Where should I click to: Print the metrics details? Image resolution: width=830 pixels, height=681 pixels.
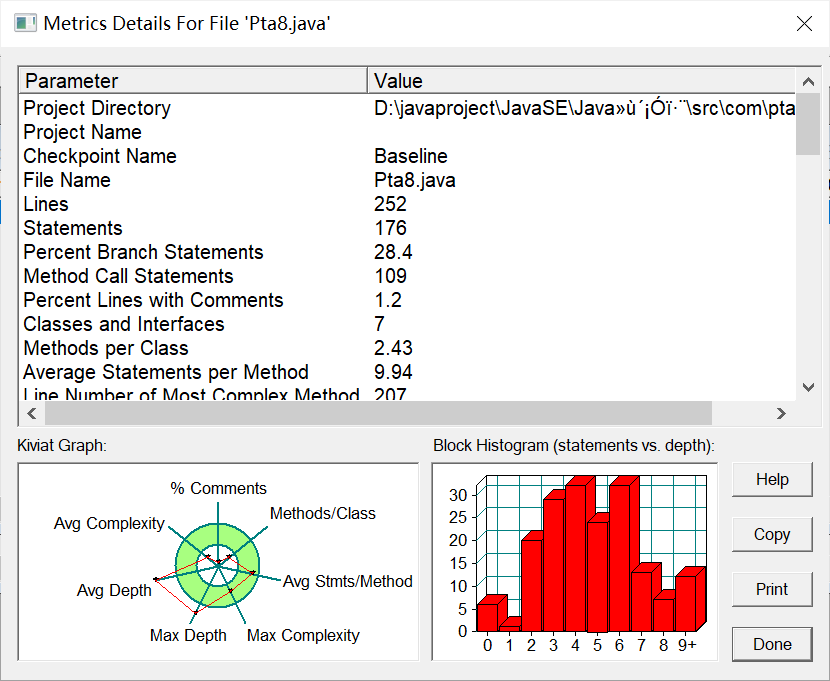point(772,589)
